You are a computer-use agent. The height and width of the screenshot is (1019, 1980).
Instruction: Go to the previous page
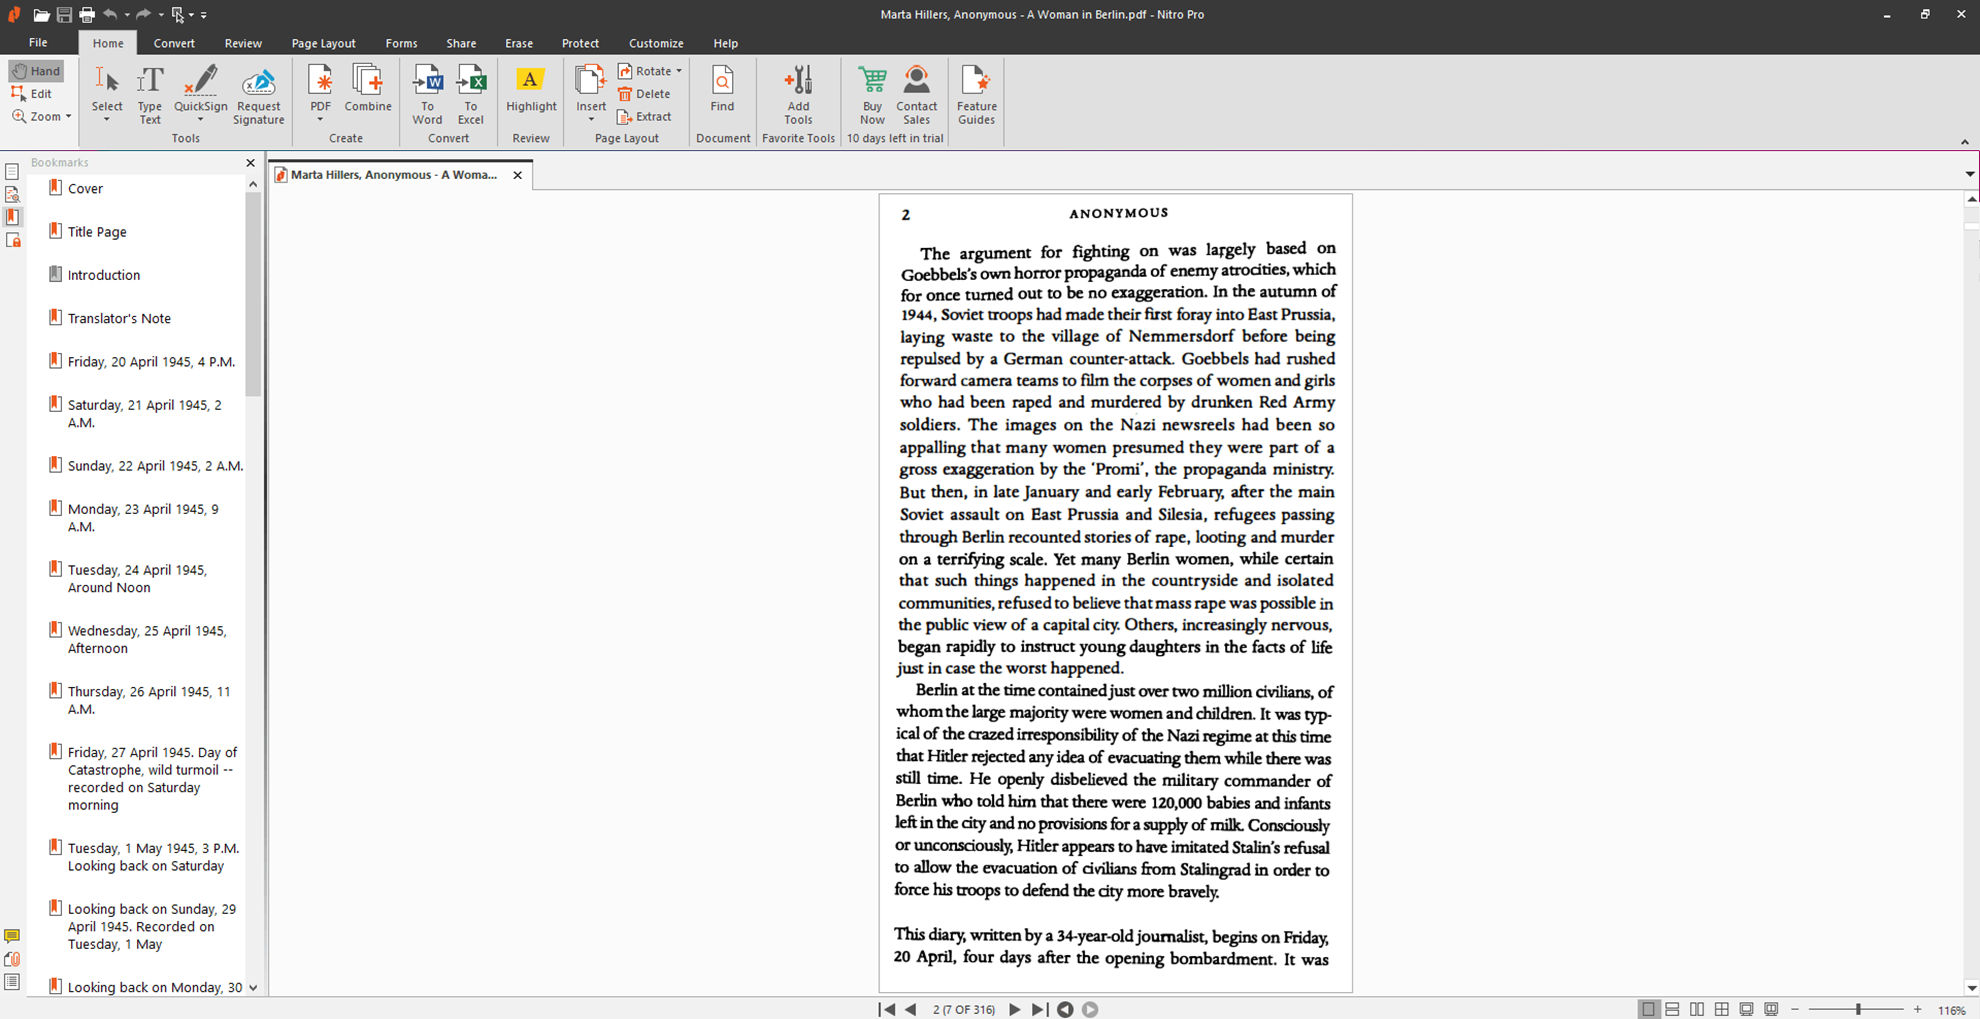click(911, 1010)
